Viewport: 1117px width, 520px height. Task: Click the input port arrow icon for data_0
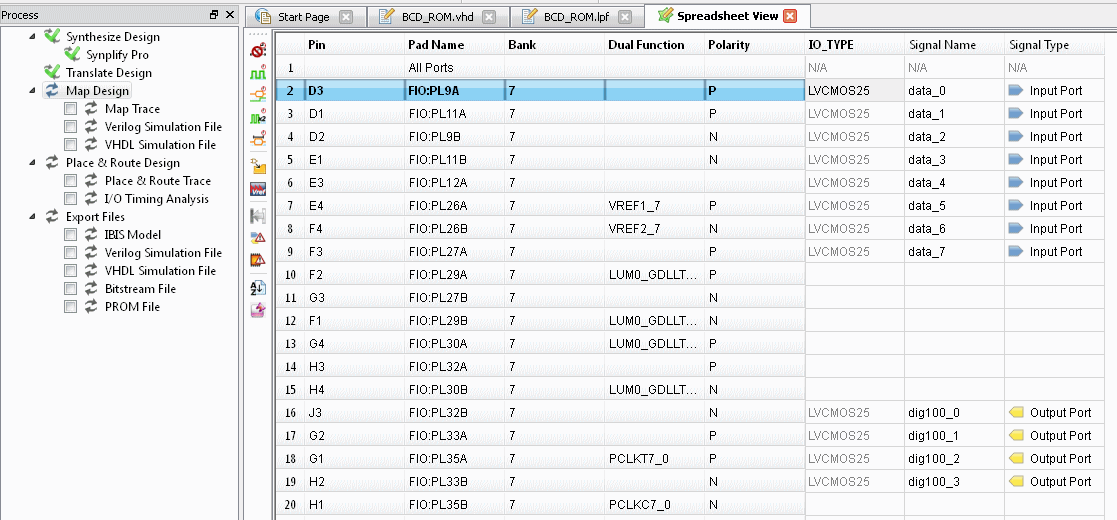(1016, 90)
